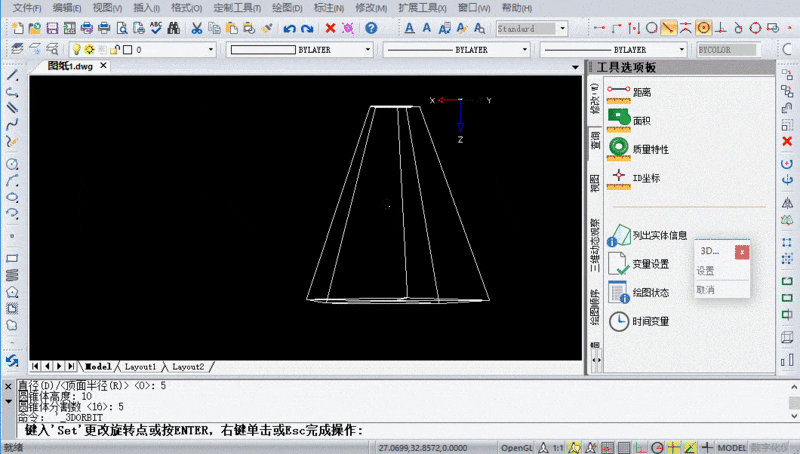The width and height of the screenshot is (800, 454).
Task: Toggle the MODEL space button in status bar
Action: pyautogui.click(x=733, y=446)
